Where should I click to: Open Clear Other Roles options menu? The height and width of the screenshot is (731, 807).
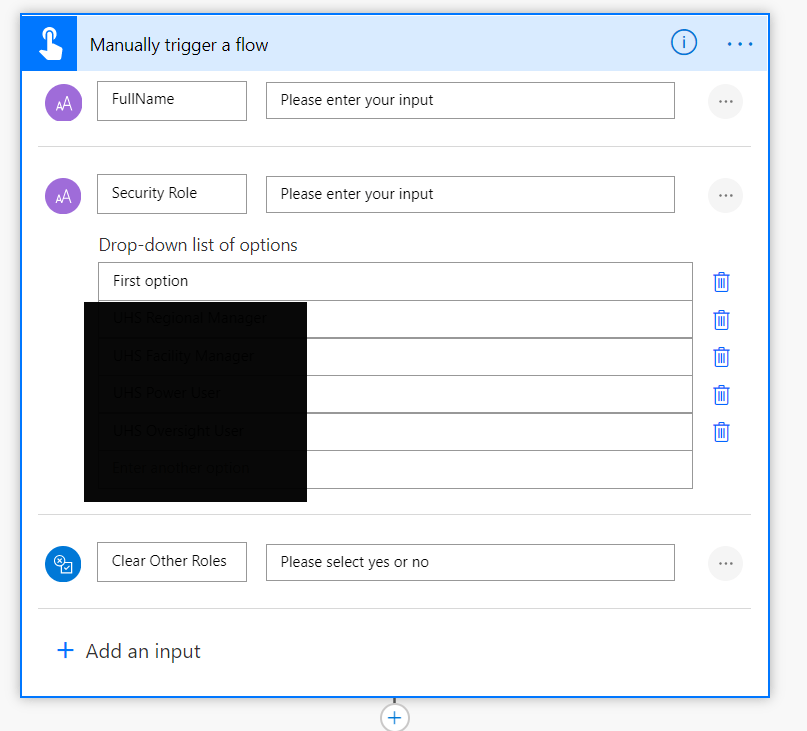(725, 563)
